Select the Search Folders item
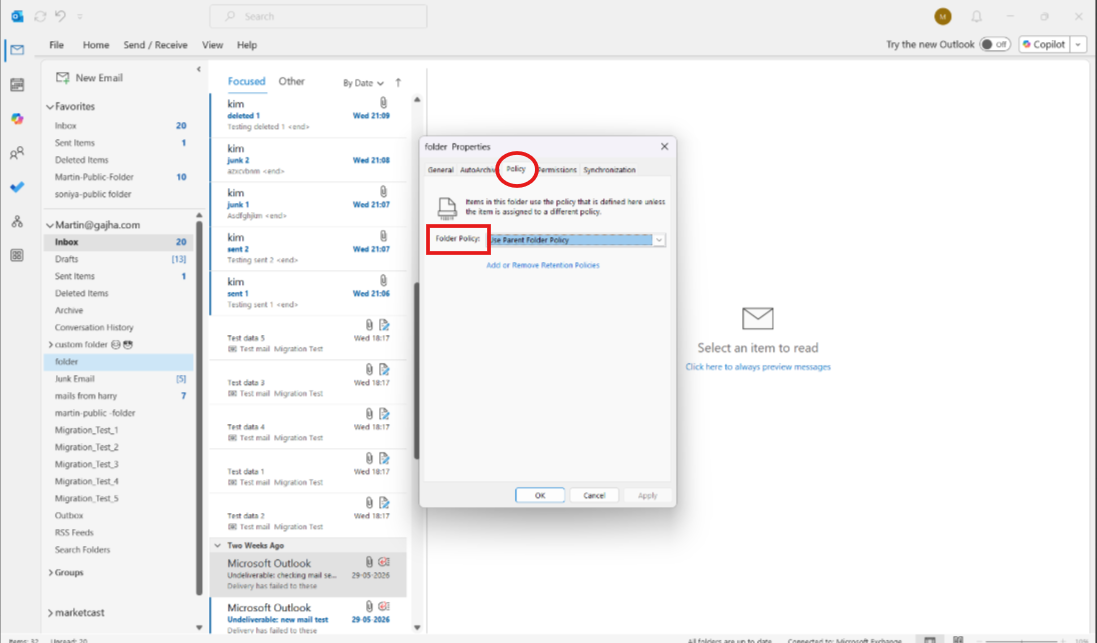The width and height of the screenshot is (1097, 643). coord(119,550)
